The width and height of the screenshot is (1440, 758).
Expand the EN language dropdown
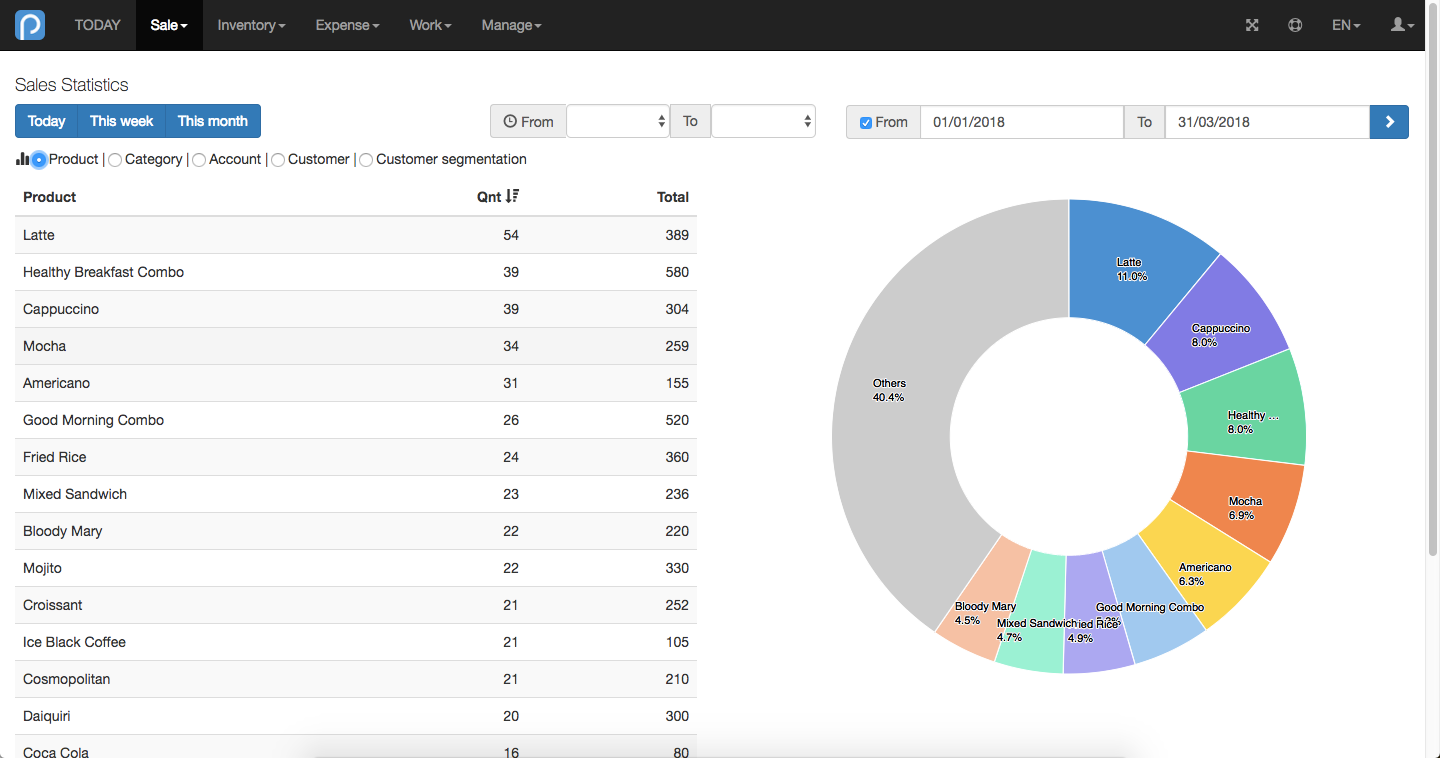[1346, 25]
